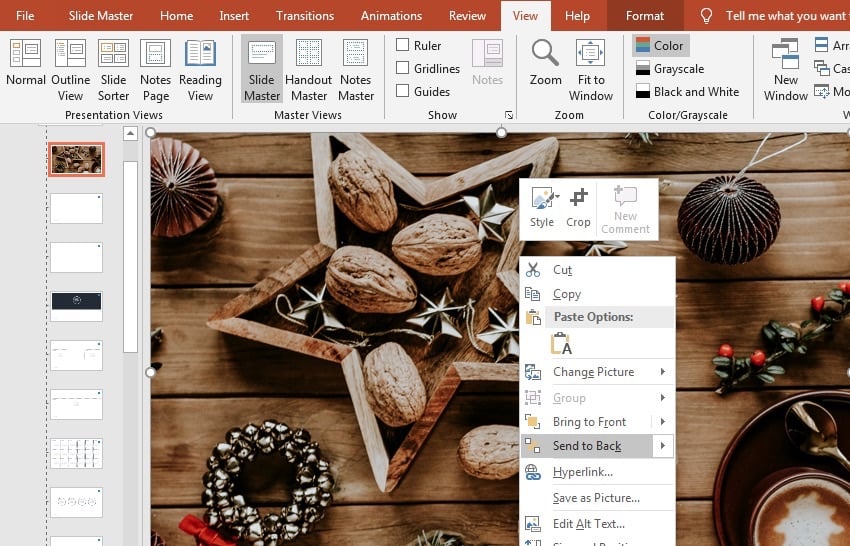Turn on the Guides checkbox
This screenshot has height=546, width=850.
[x=402, y=91]
